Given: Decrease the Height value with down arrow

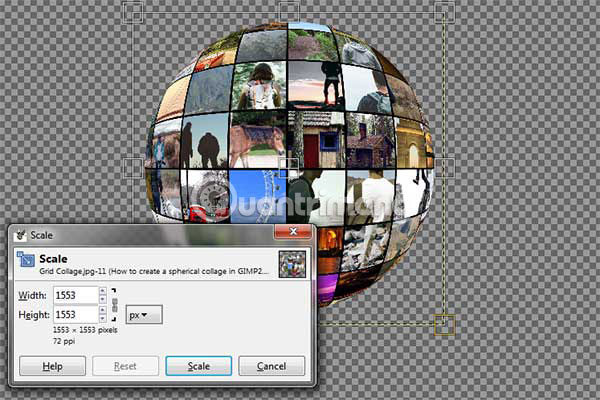Looking at the screenshot, I should 103,319.
